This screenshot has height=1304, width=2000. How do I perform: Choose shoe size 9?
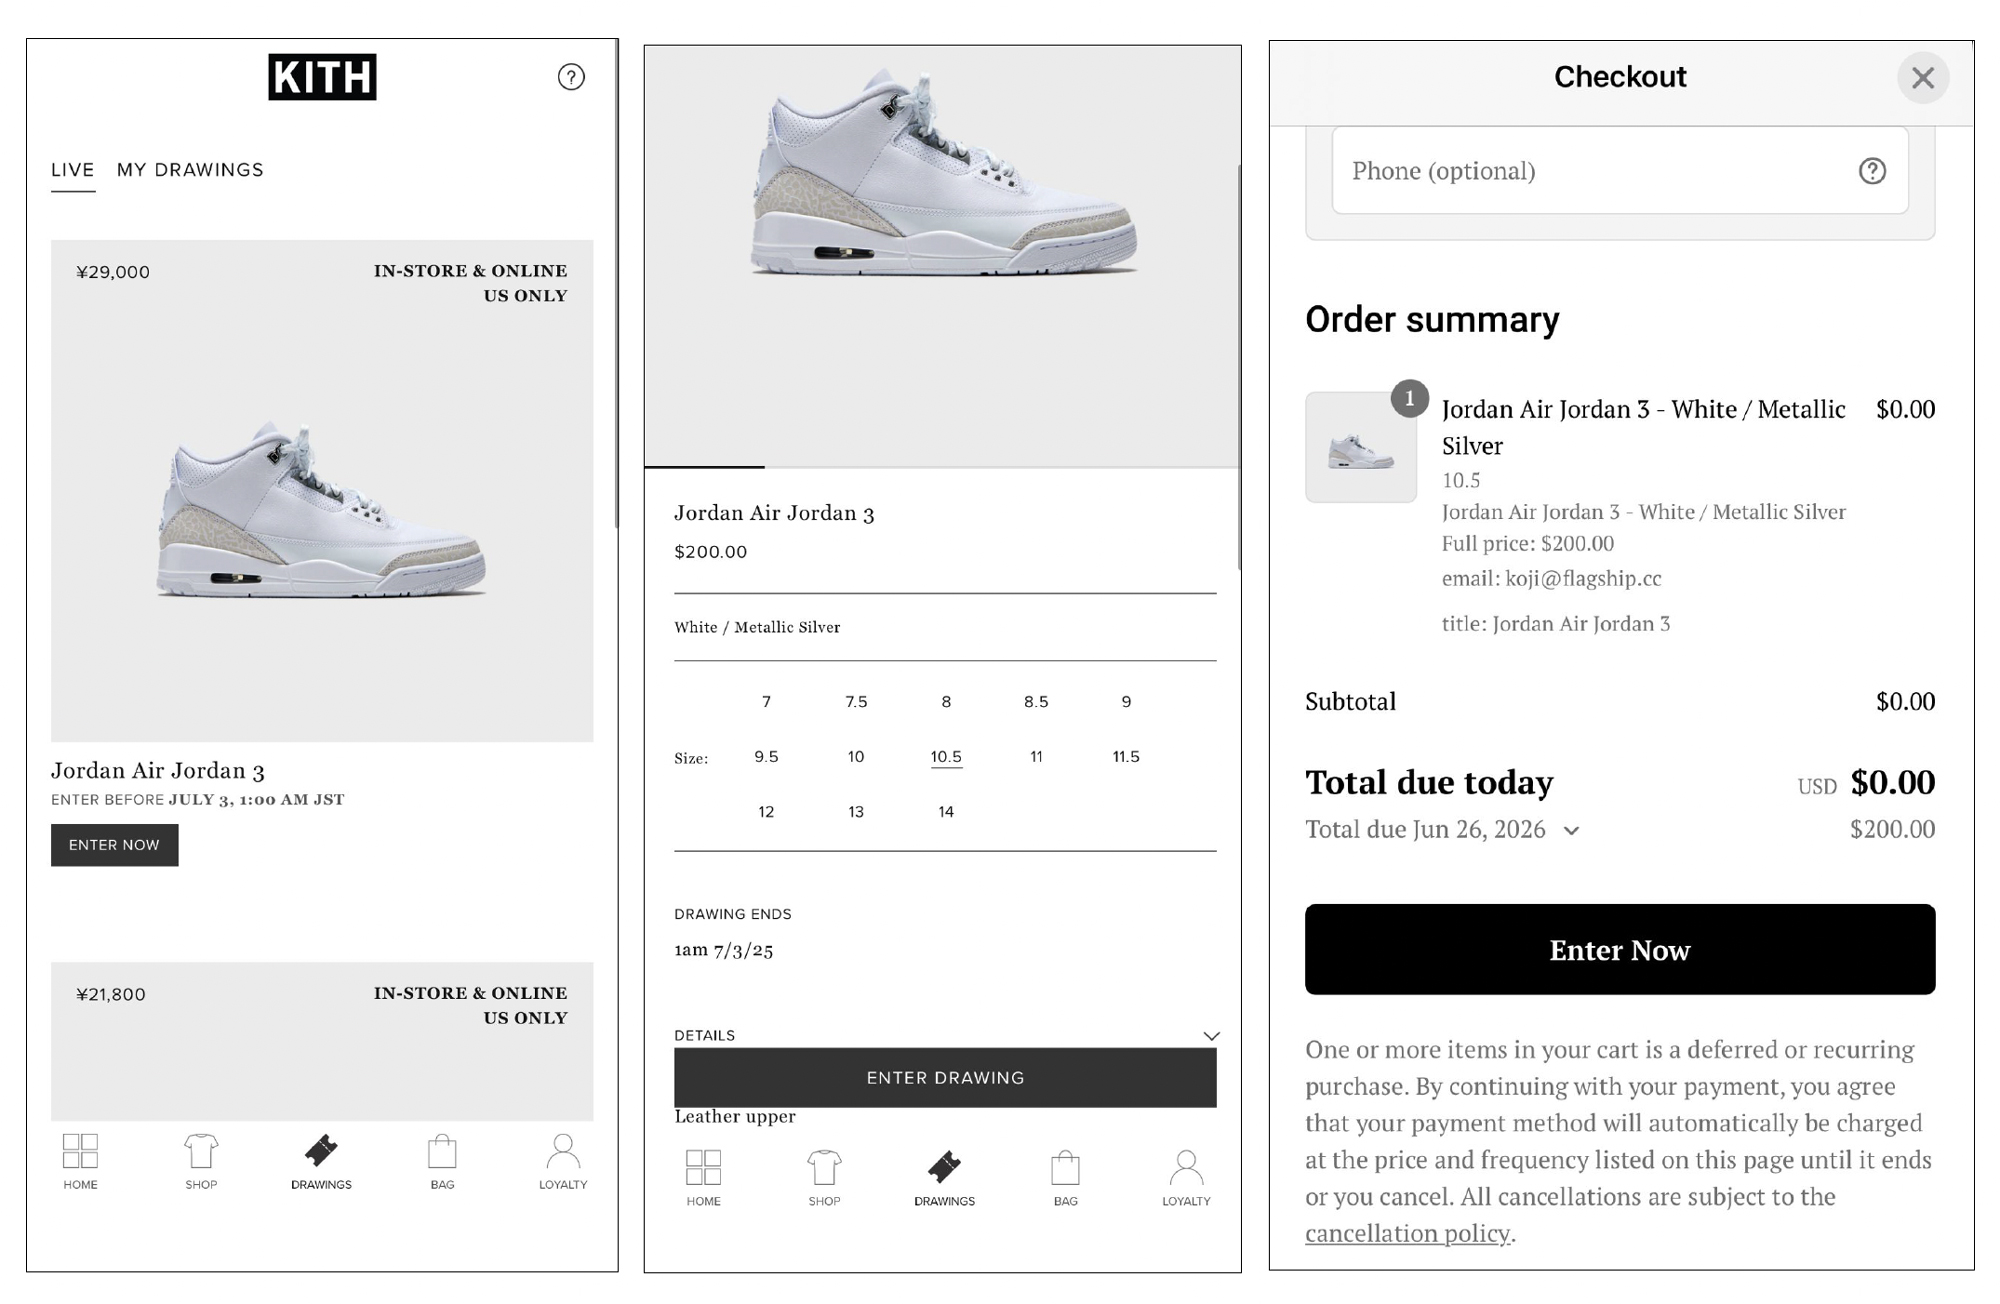(x=1126, y=702)
